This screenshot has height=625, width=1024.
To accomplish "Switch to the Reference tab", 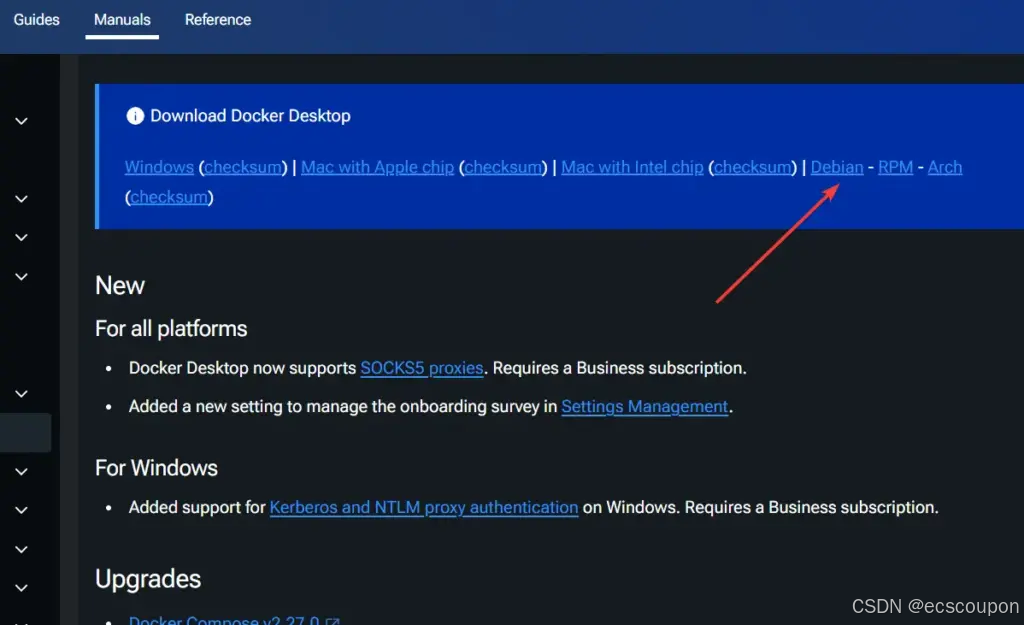I will point(217,20).
